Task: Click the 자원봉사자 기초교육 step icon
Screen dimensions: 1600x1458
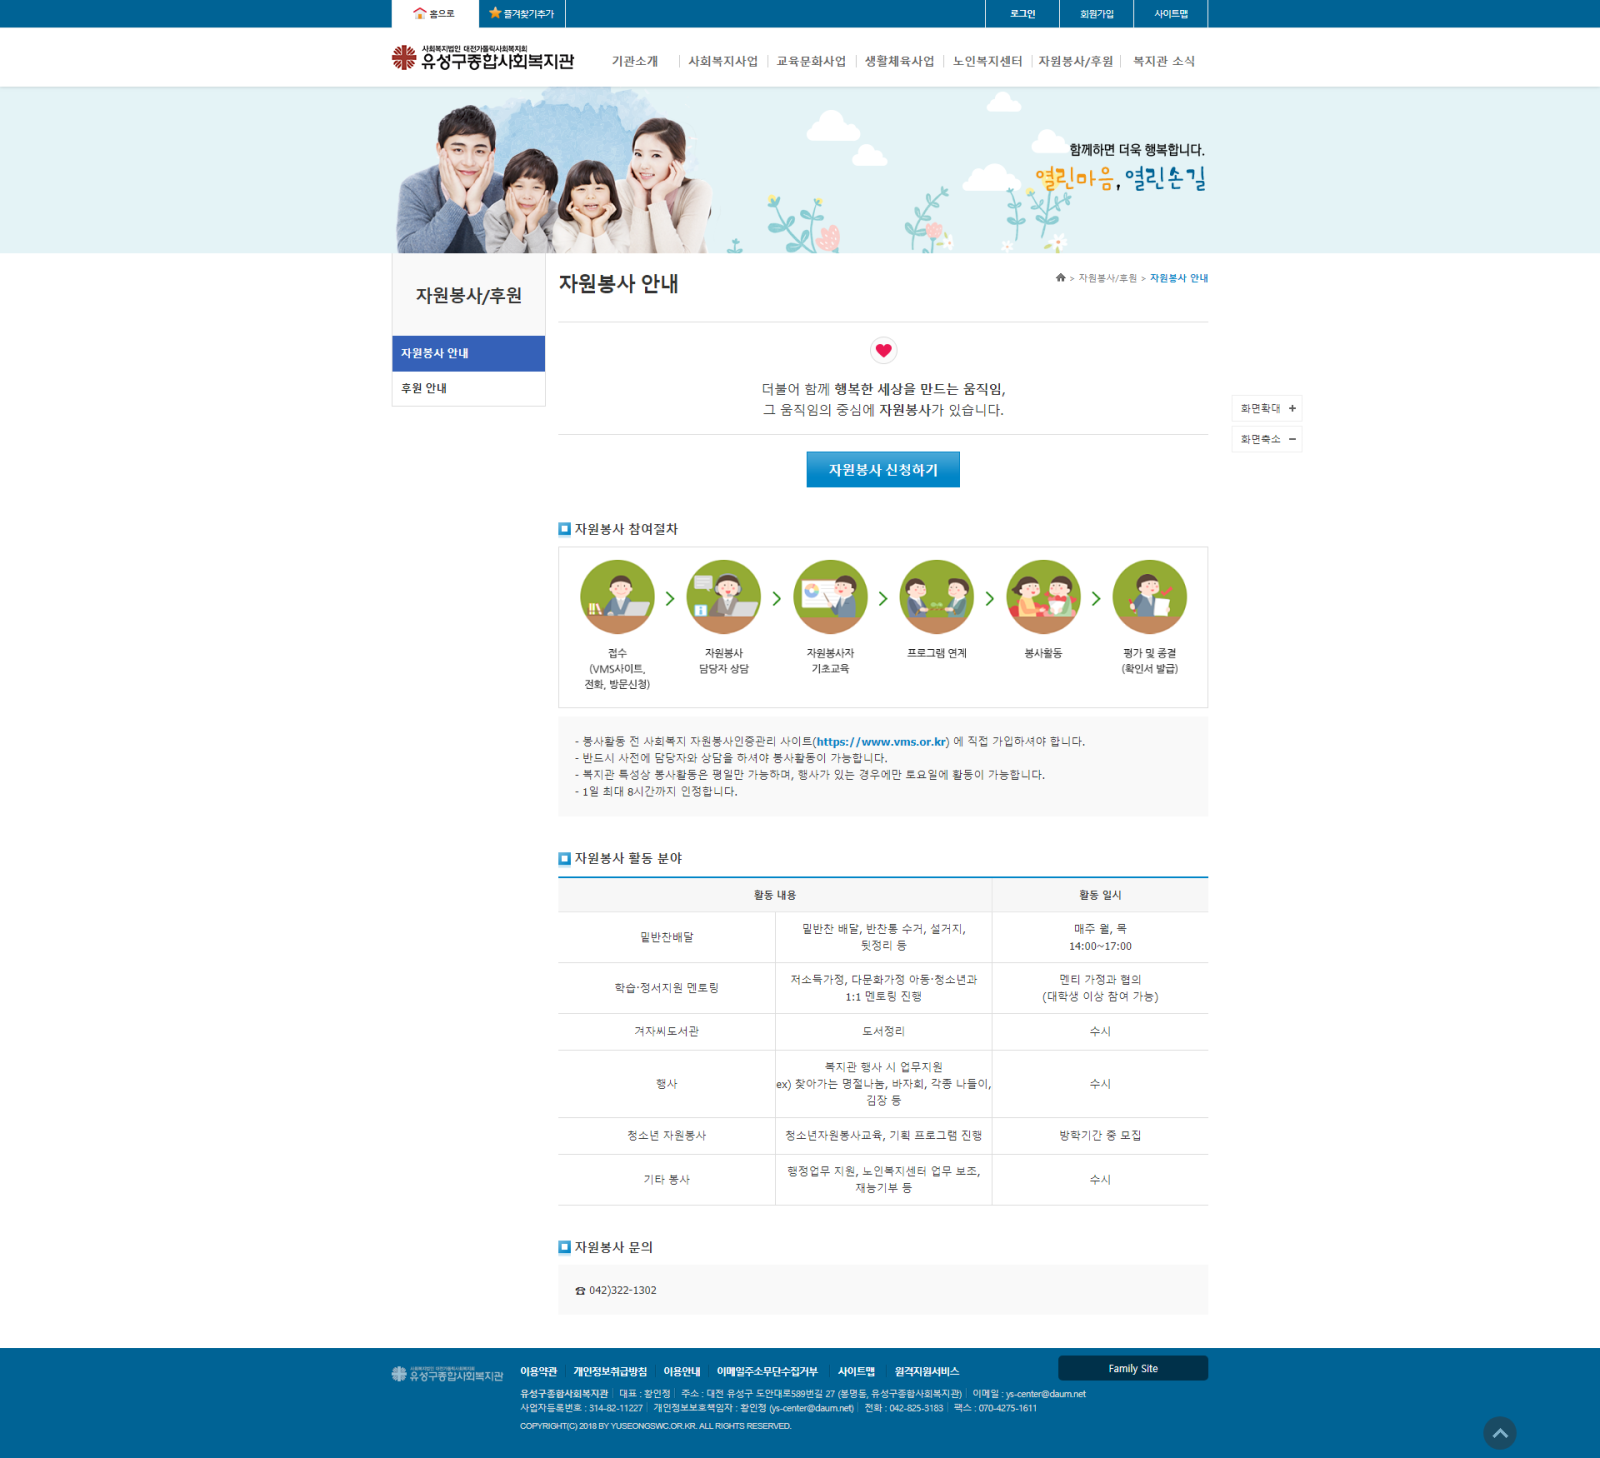Action: pos(830,597)
